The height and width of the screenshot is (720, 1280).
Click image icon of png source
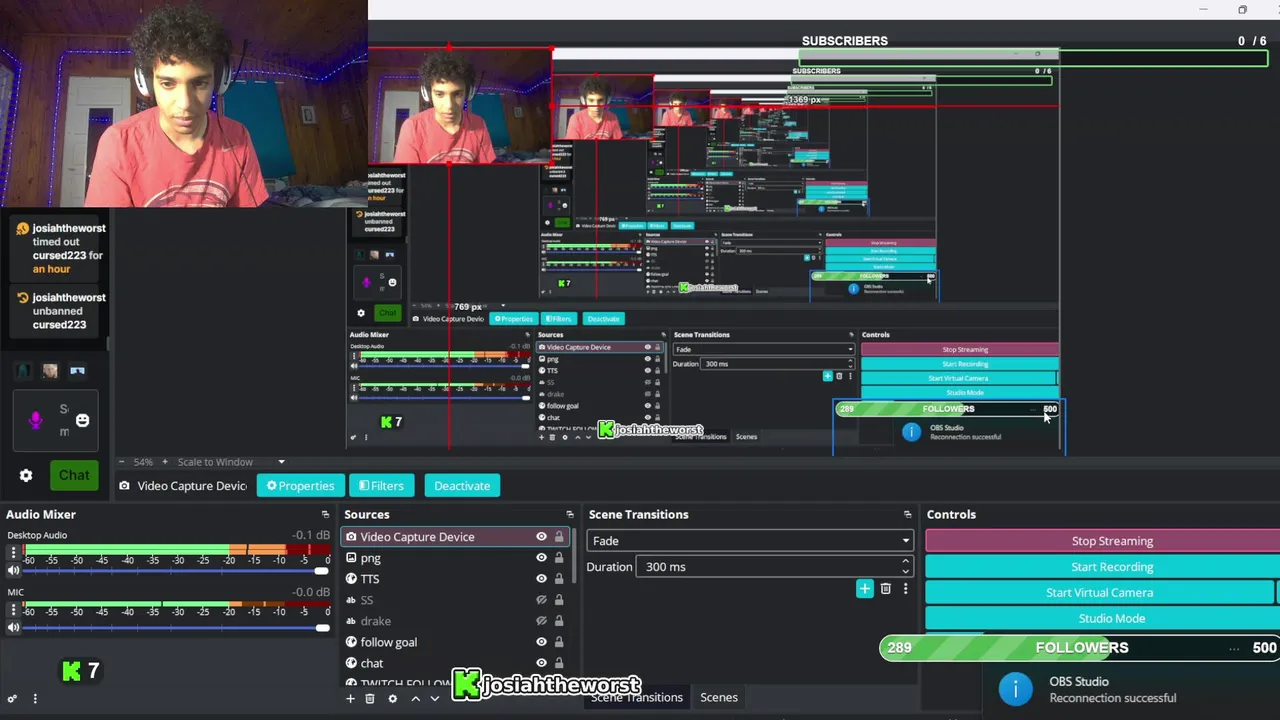pos(351,558)
